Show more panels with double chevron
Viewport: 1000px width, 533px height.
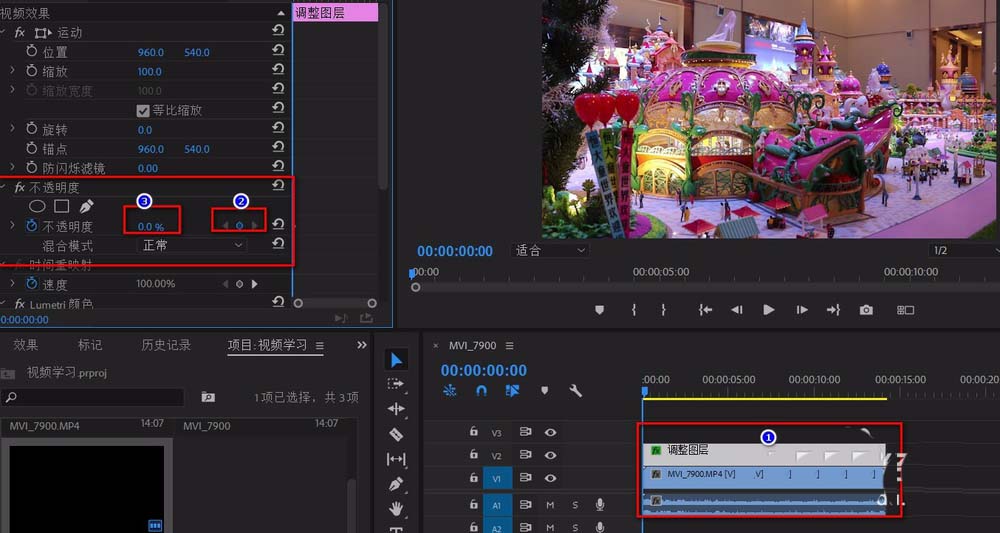[362, 345]
